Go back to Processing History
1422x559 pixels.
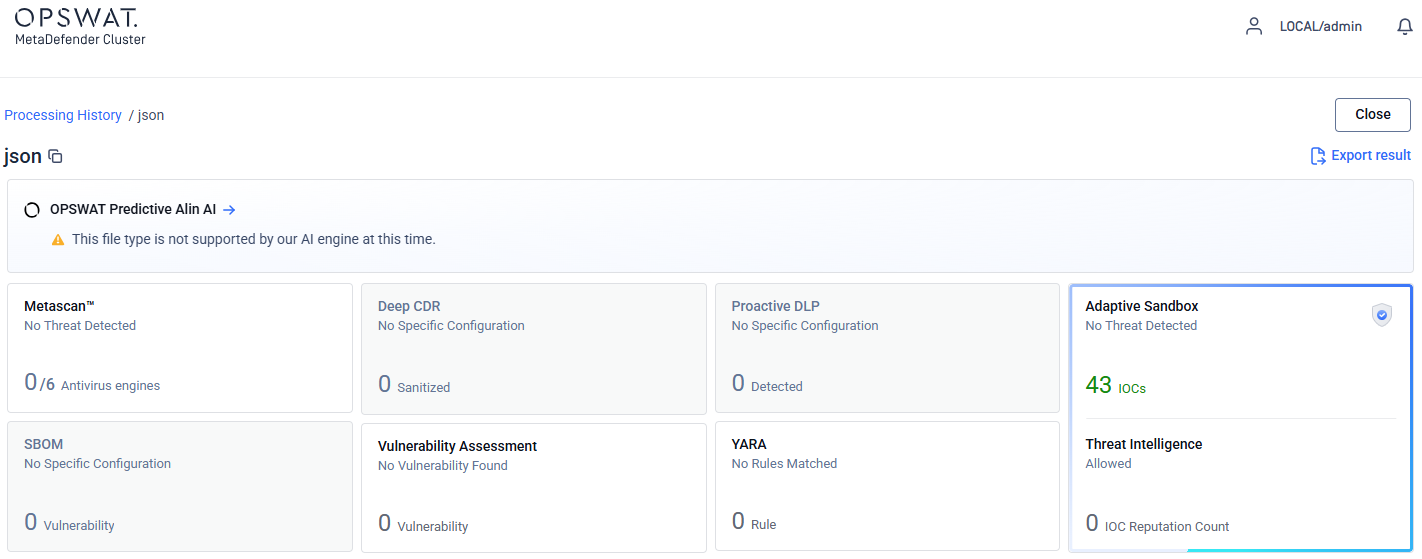click(63, 115)
